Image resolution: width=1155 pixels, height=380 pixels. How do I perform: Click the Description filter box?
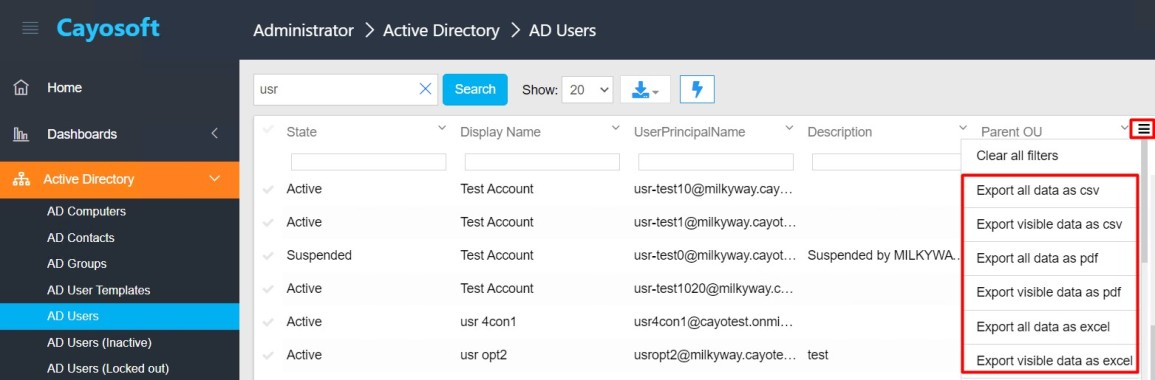887,162
